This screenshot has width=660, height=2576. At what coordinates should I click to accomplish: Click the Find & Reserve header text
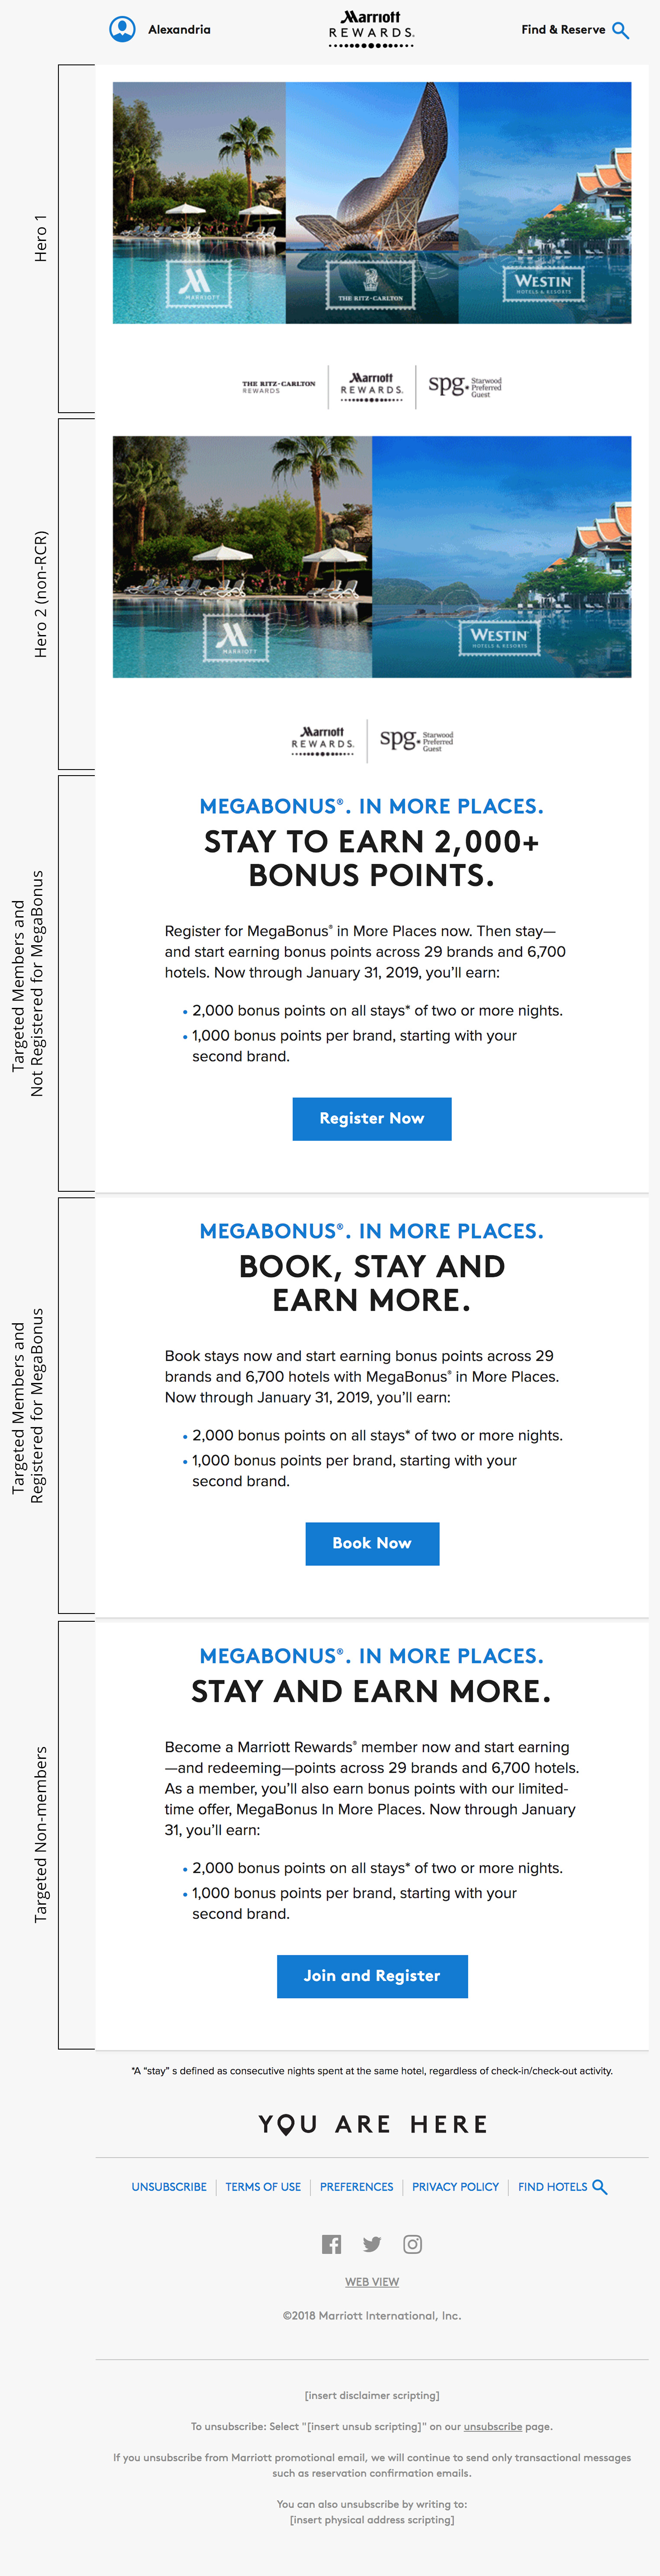(x=563, y=30)
